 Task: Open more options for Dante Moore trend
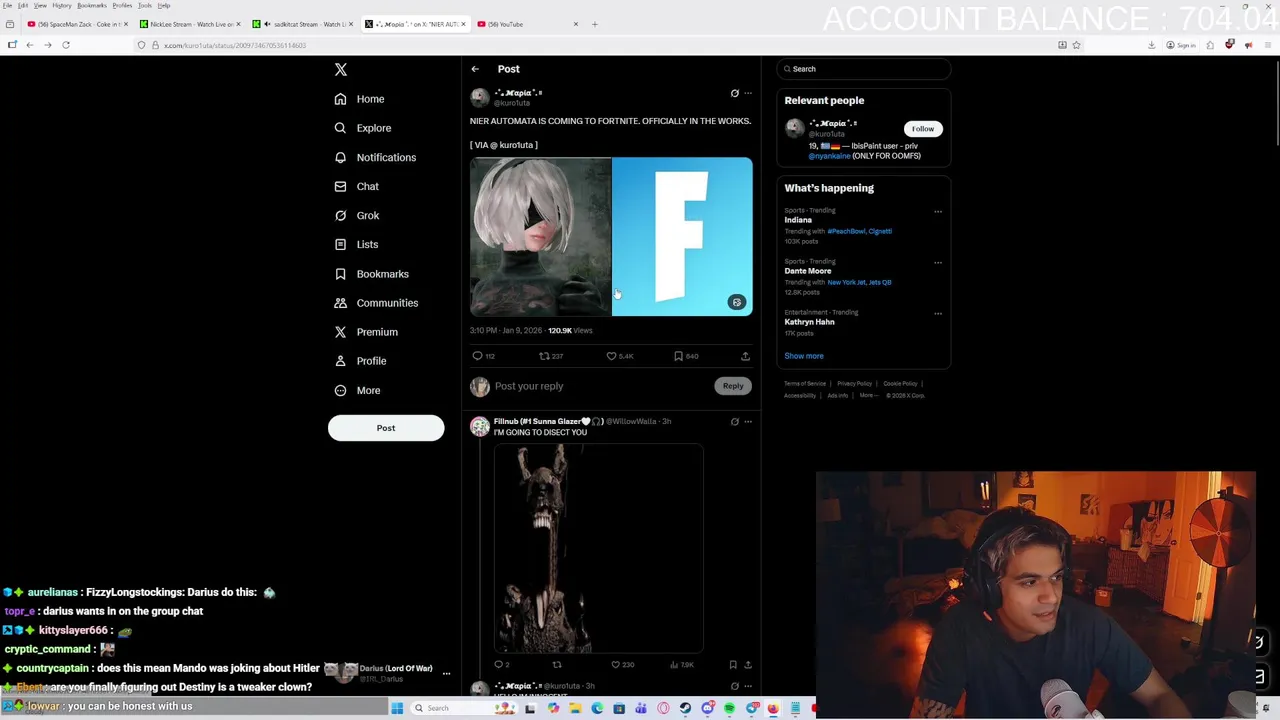coord(938,262)
